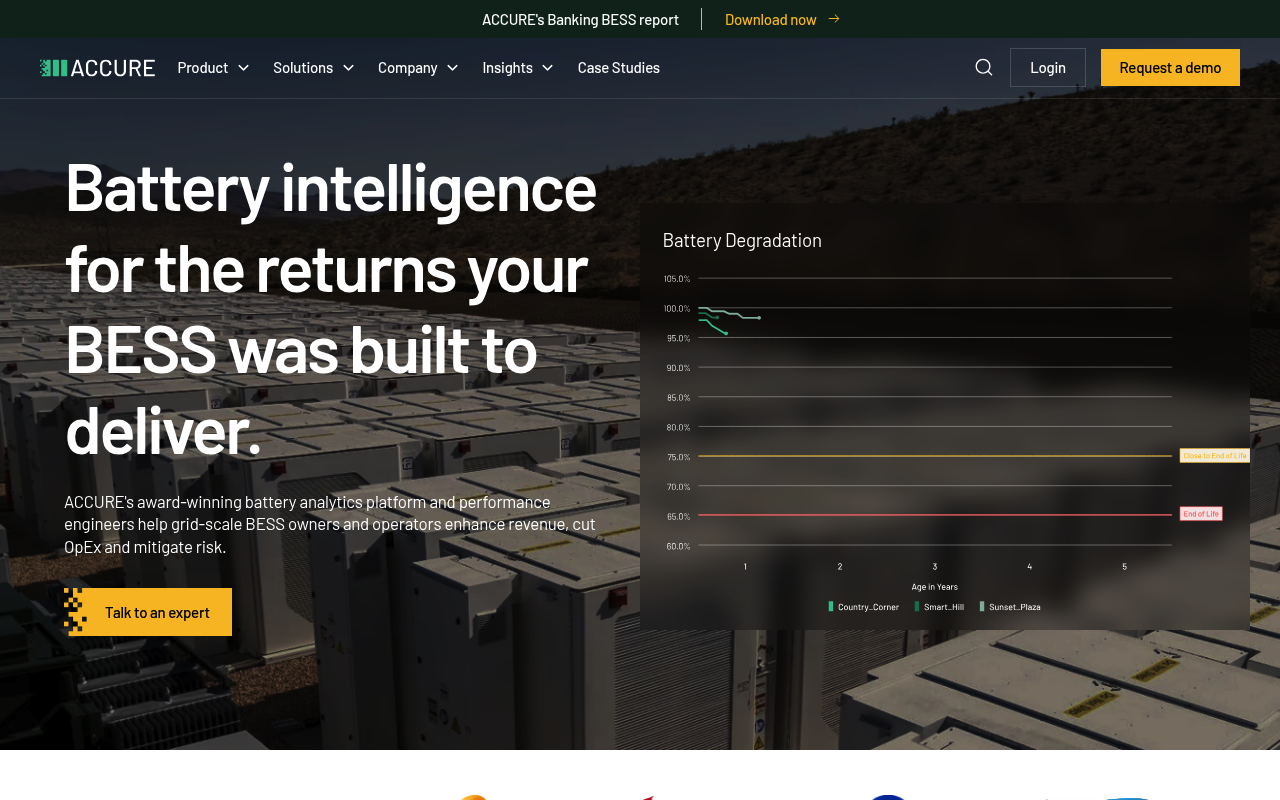Click the Battery Degradation chart title
Image resolution: width=1280 pixels, height=800 pixels.
point(742,240)
